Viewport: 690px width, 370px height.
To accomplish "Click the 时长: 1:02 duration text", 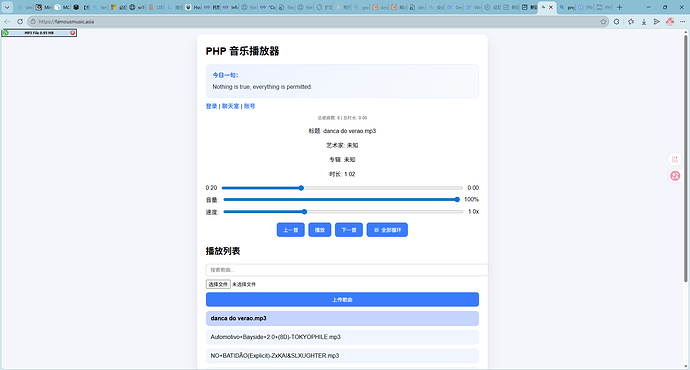I will point(342,174).
